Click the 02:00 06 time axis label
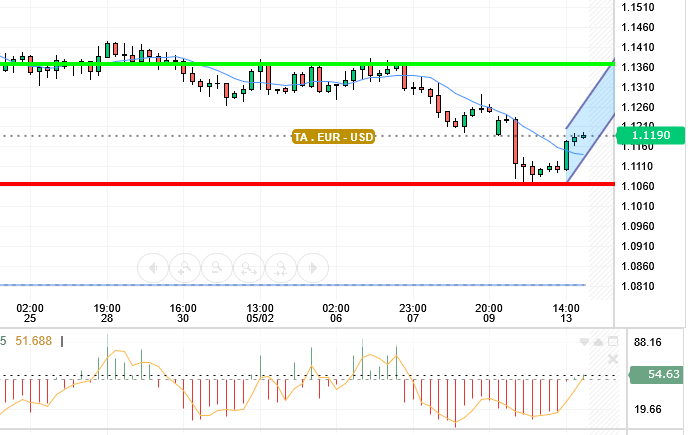690x435 pixels. pyautogui.click(x=336, y=313)
